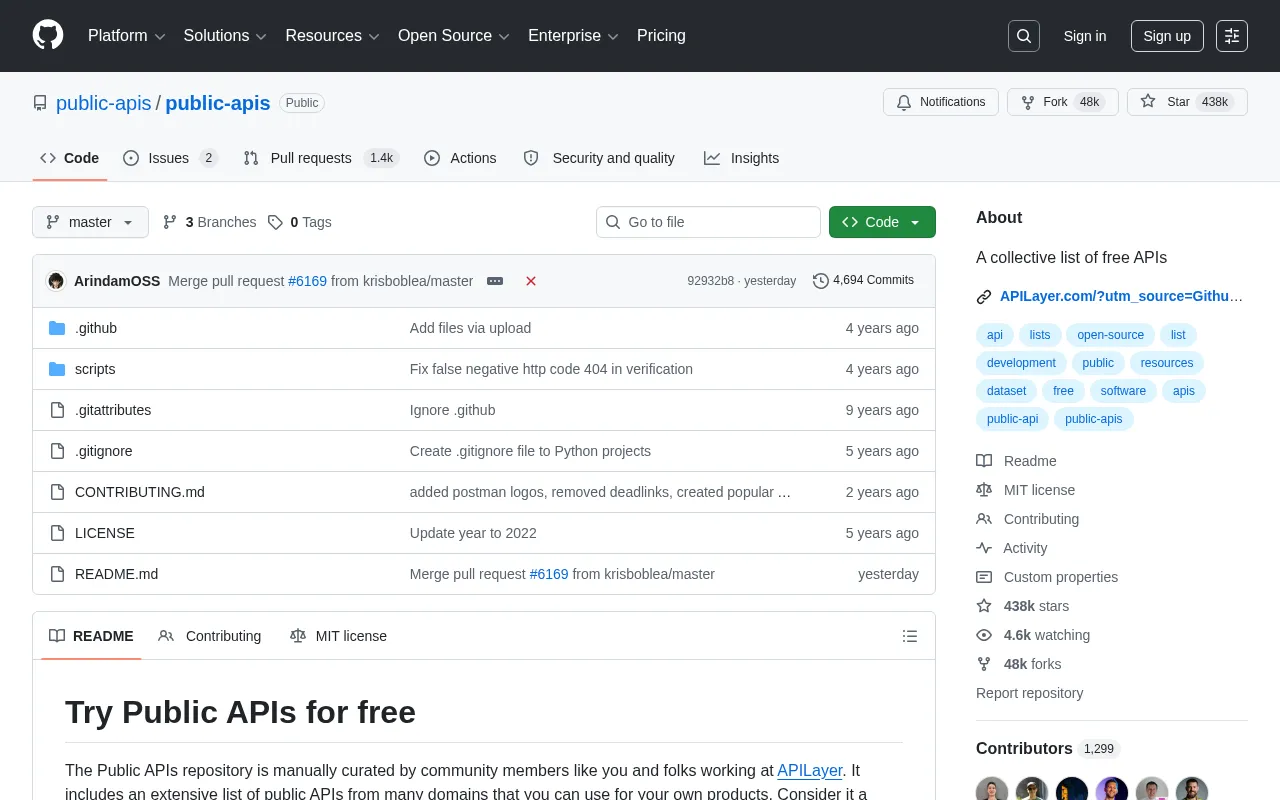Image resolution: width=1280 pixels, height=800 pixels.
Task: Open pull request #6169 in commit header
Action: (307, 281)
